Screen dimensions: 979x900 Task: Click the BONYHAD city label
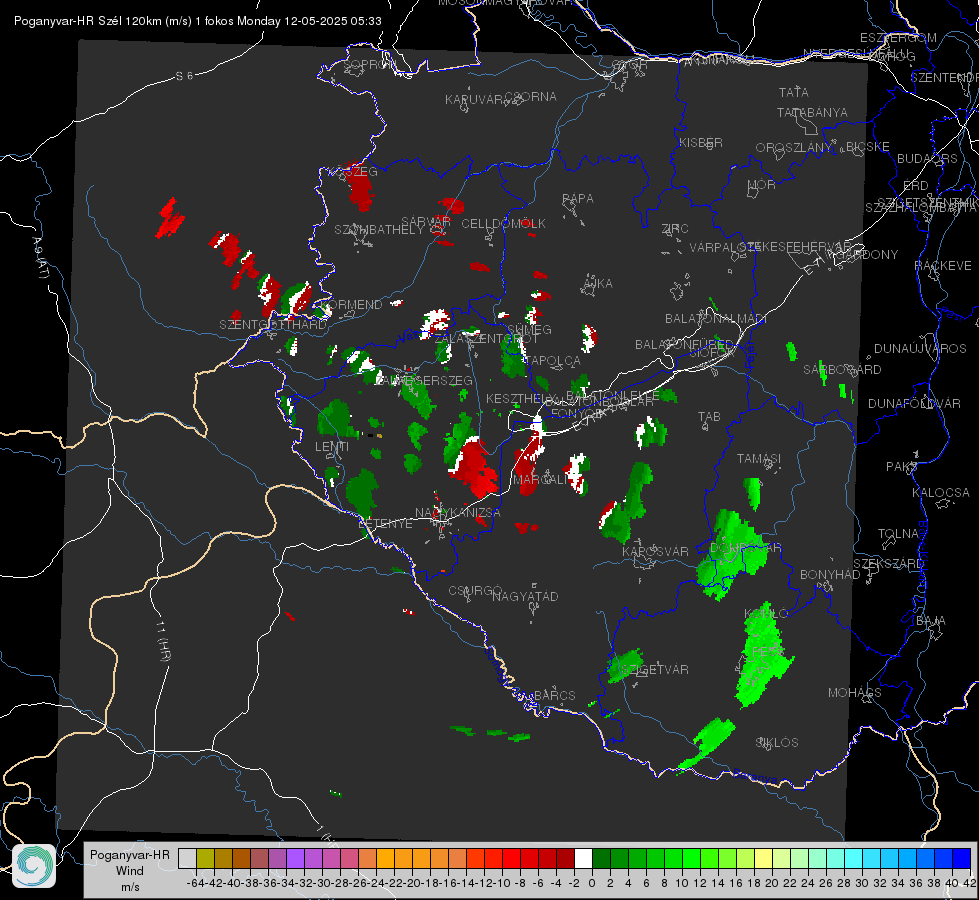pos(830,575)
